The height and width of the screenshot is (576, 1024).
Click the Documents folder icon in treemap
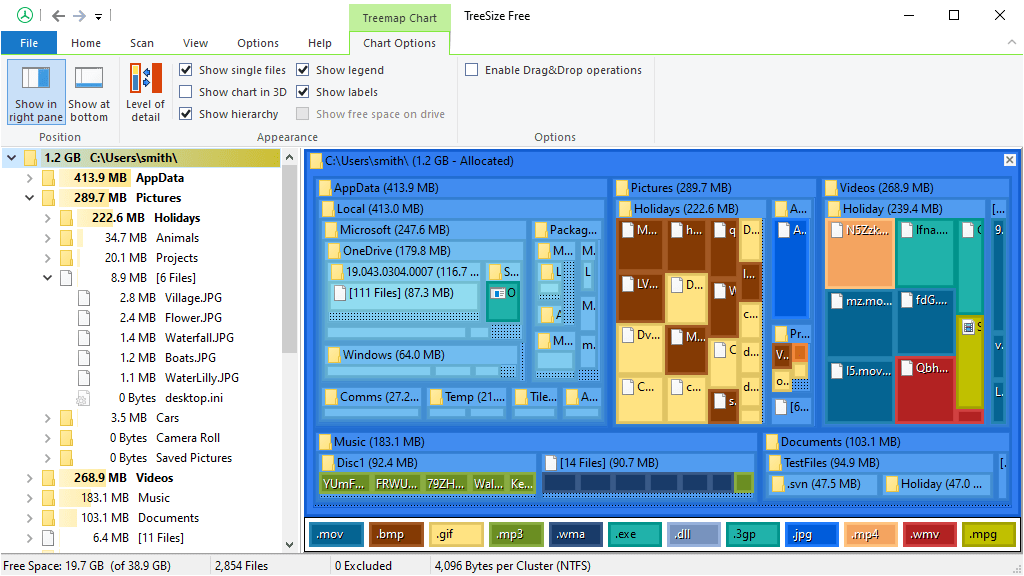coord(772,442)
